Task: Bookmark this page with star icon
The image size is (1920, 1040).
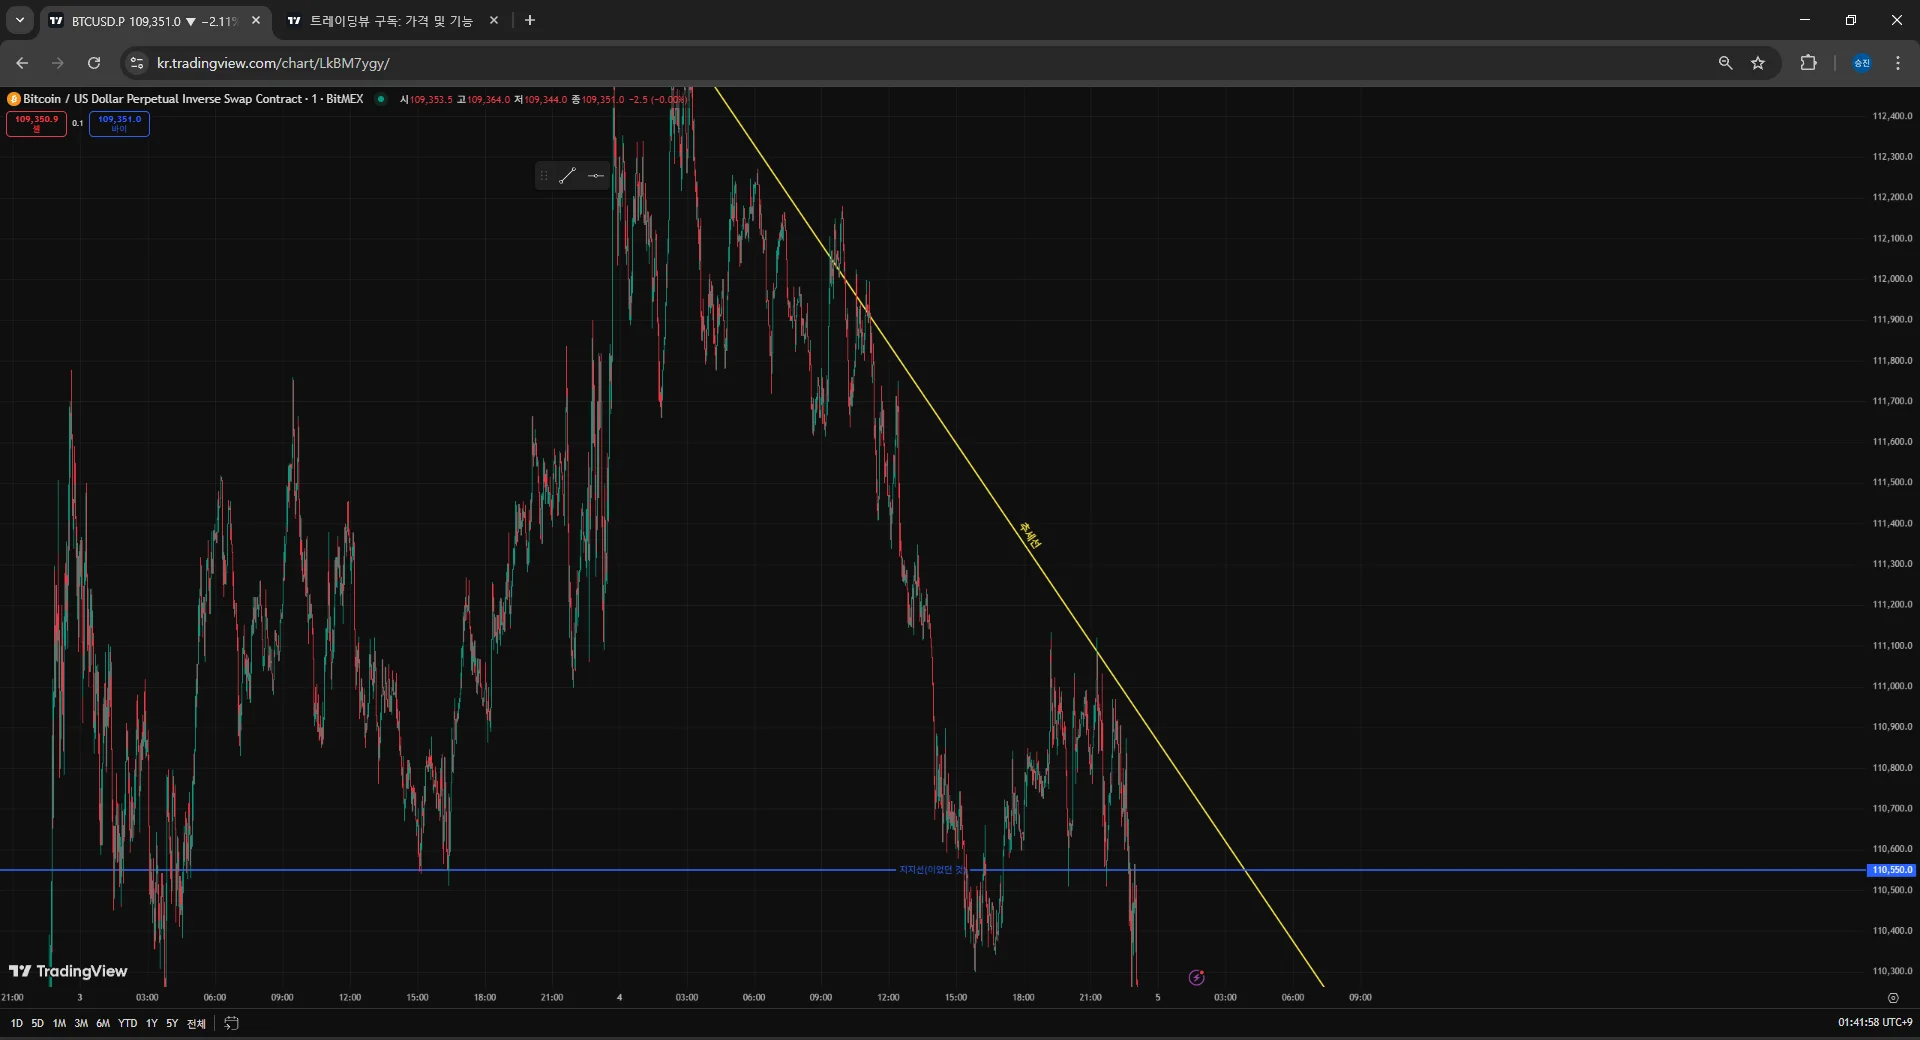Action: click(1758, 63)
